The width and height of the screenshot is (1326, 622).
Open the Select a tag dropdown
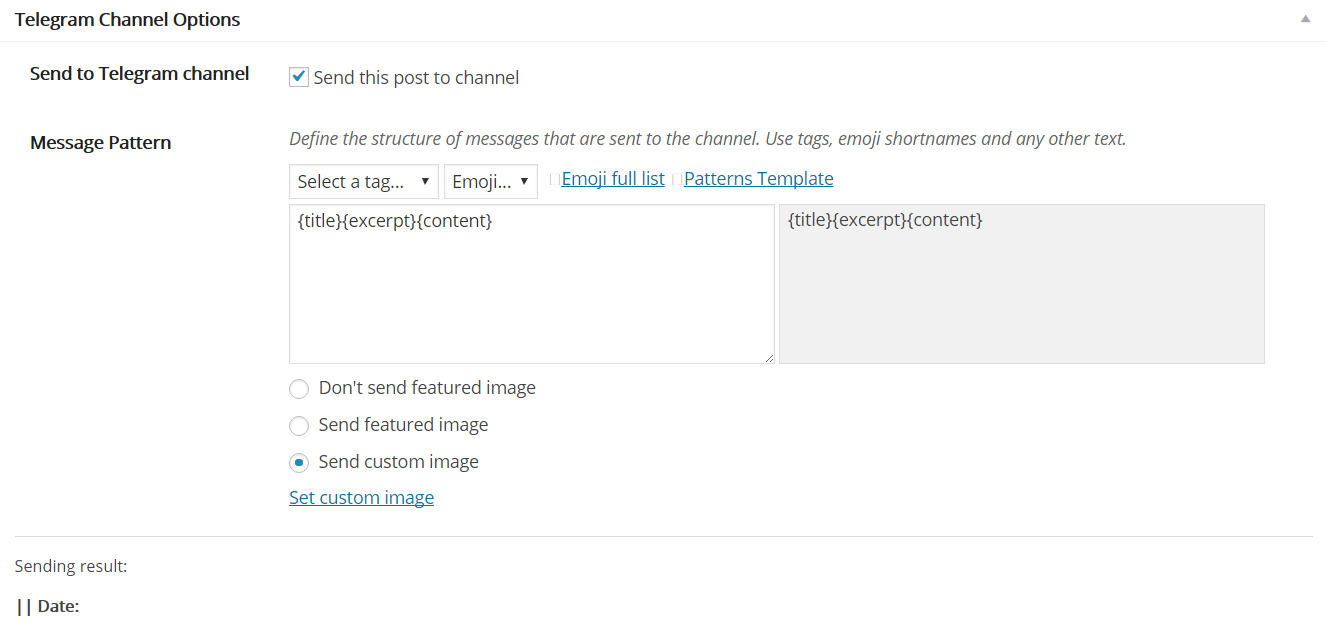click(x=364, y=181)
